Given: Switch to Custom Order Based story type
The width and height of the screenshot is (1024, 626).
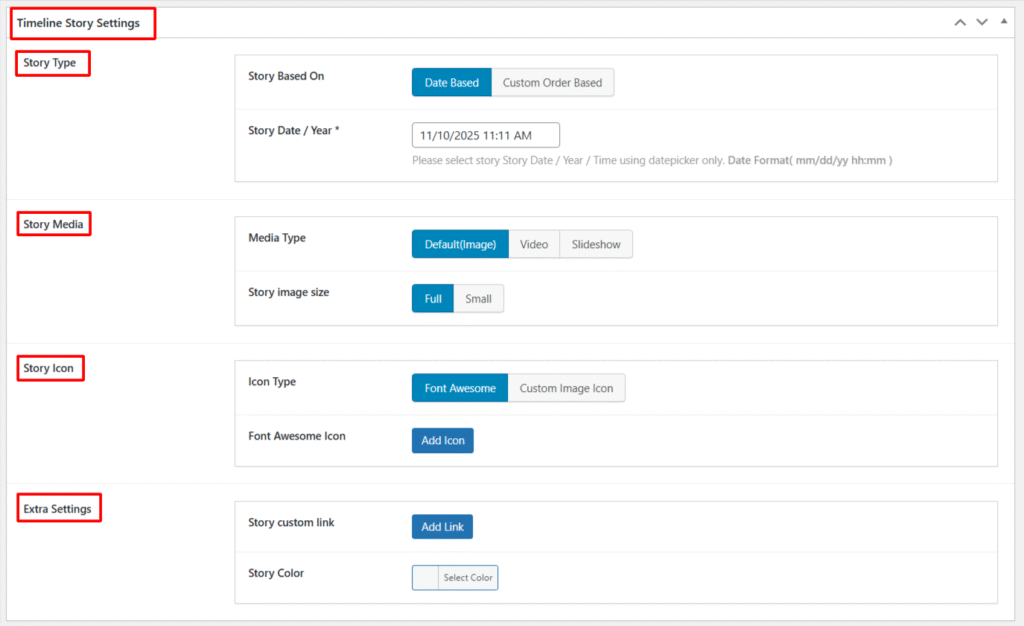Looking at the screenshot, I should click(552, 83).
